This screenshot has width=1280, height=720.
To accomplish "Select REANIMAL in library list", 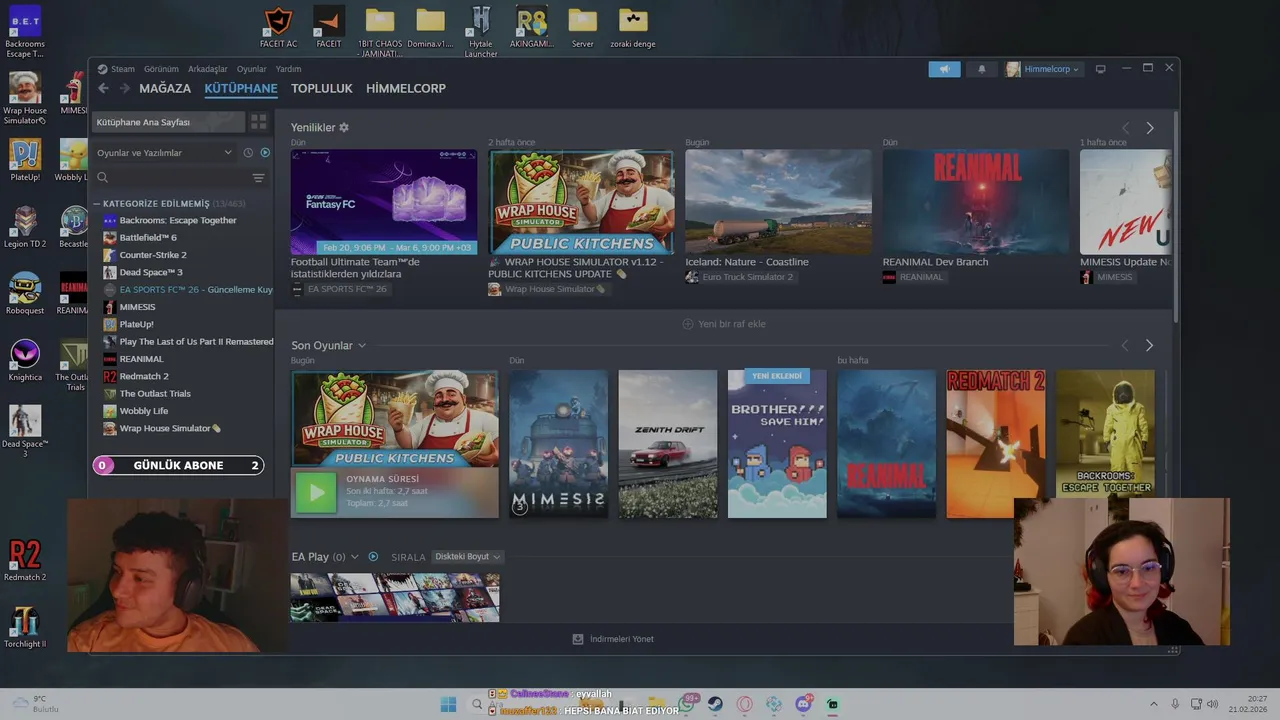I will tap(141, 359).
